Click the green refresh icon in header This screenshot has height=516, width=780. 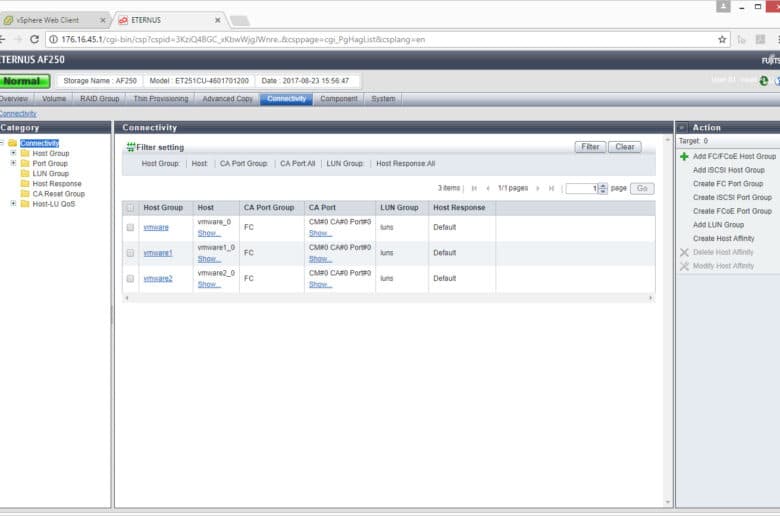coord(764,81)
